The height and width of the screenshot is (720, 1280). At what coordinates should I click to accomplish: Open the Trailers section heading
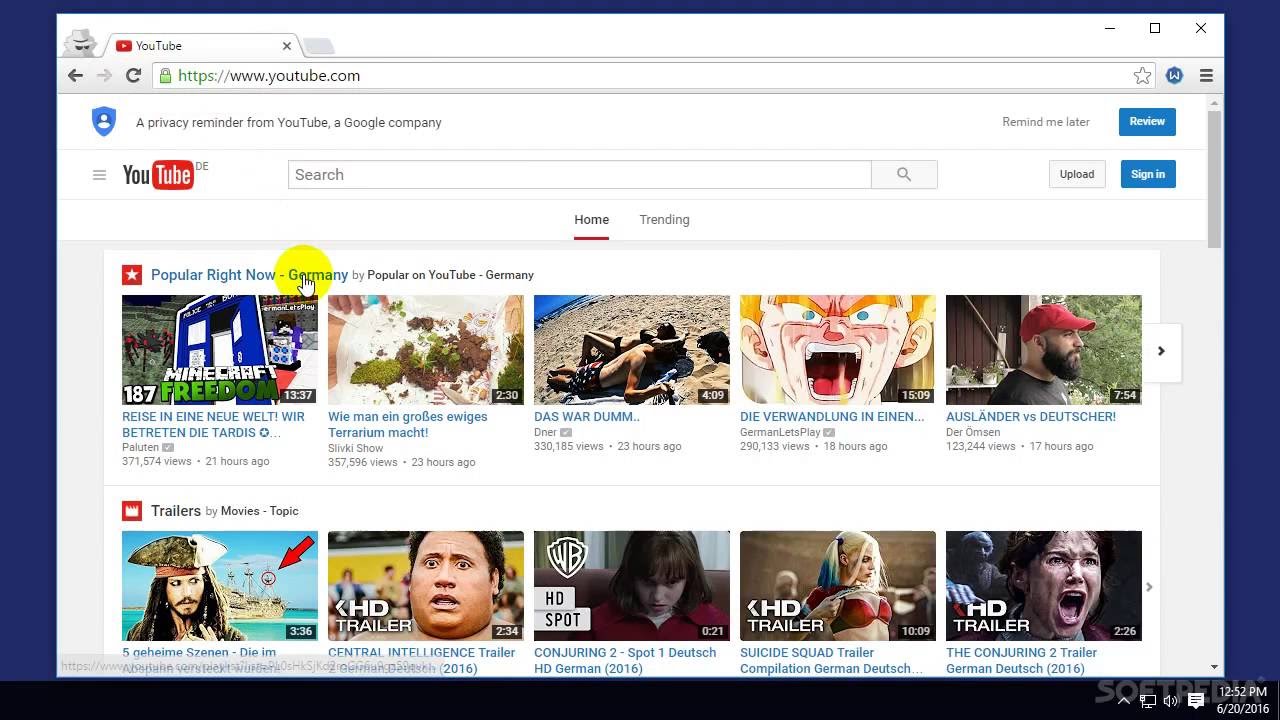click(176, 511)
